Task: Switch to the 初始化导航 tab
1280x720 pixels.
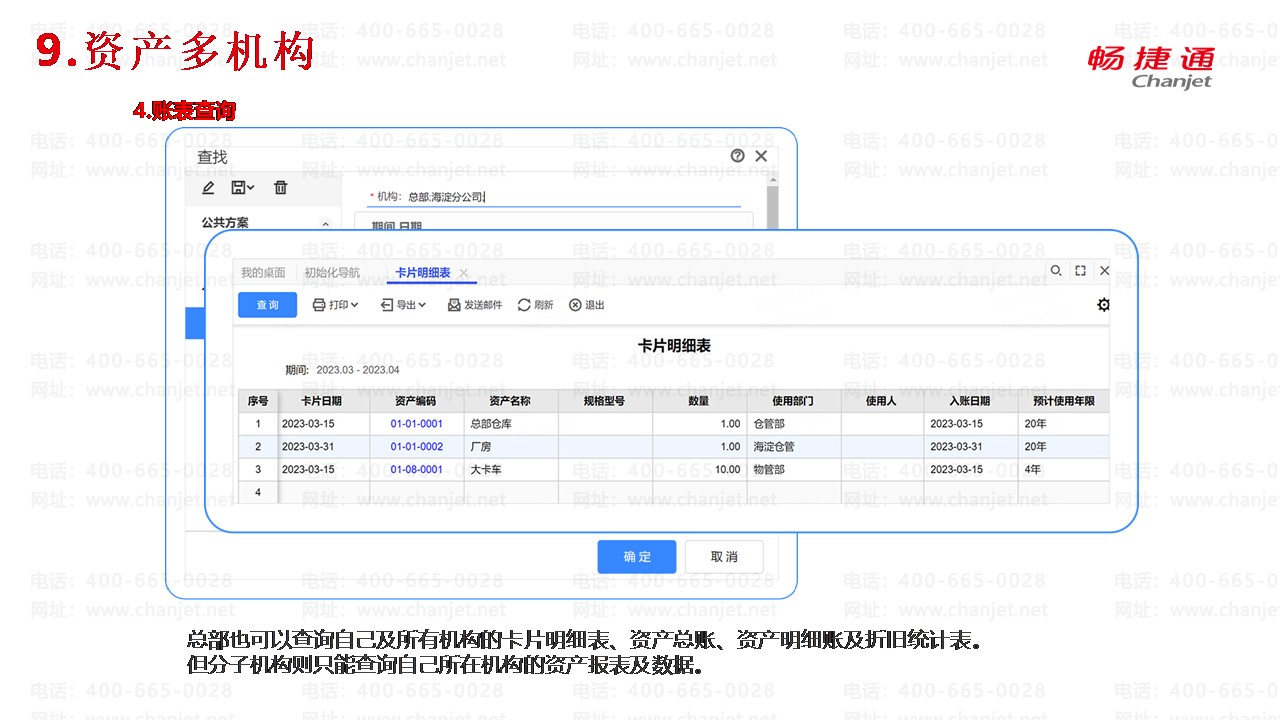Action: pyautogui.click(x=332, y=273)
